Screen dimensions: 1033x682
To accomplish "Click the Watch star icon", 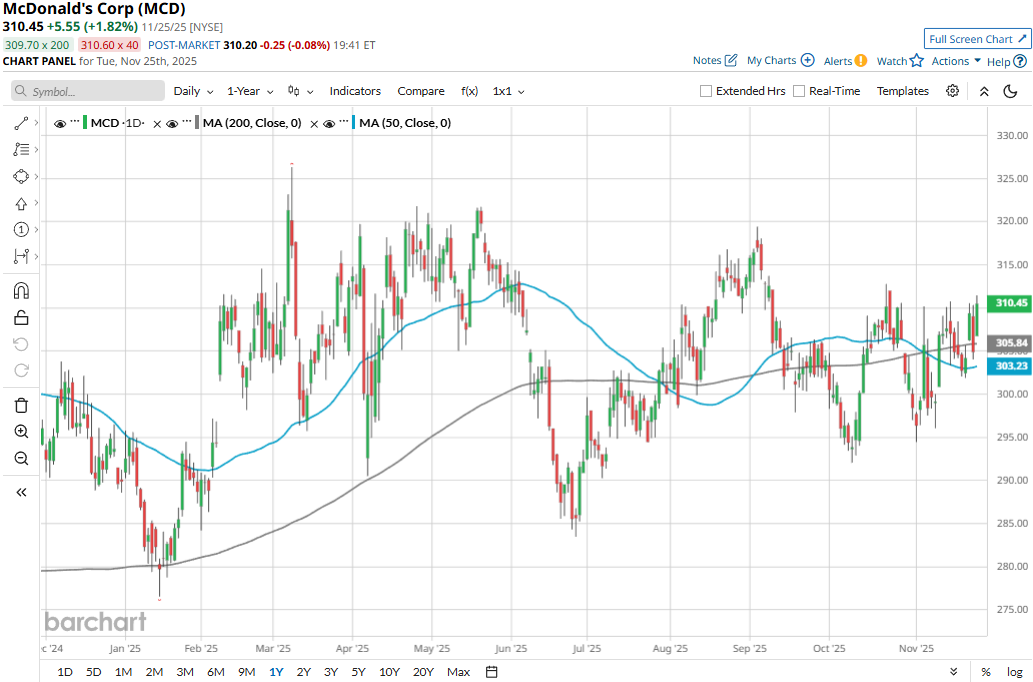I will (917, 61).
